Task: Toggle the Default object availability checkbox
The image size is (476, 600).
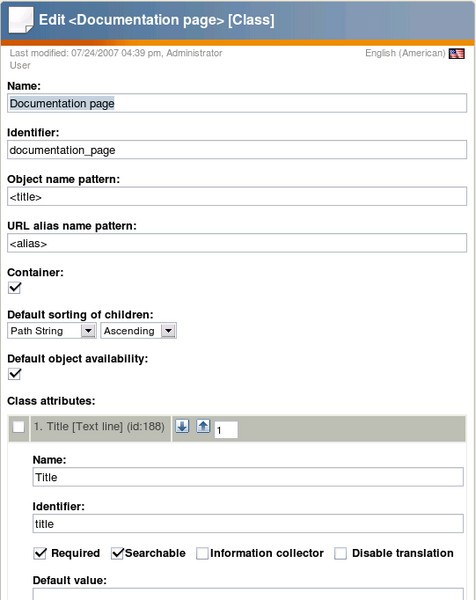Action: [15, 374]
